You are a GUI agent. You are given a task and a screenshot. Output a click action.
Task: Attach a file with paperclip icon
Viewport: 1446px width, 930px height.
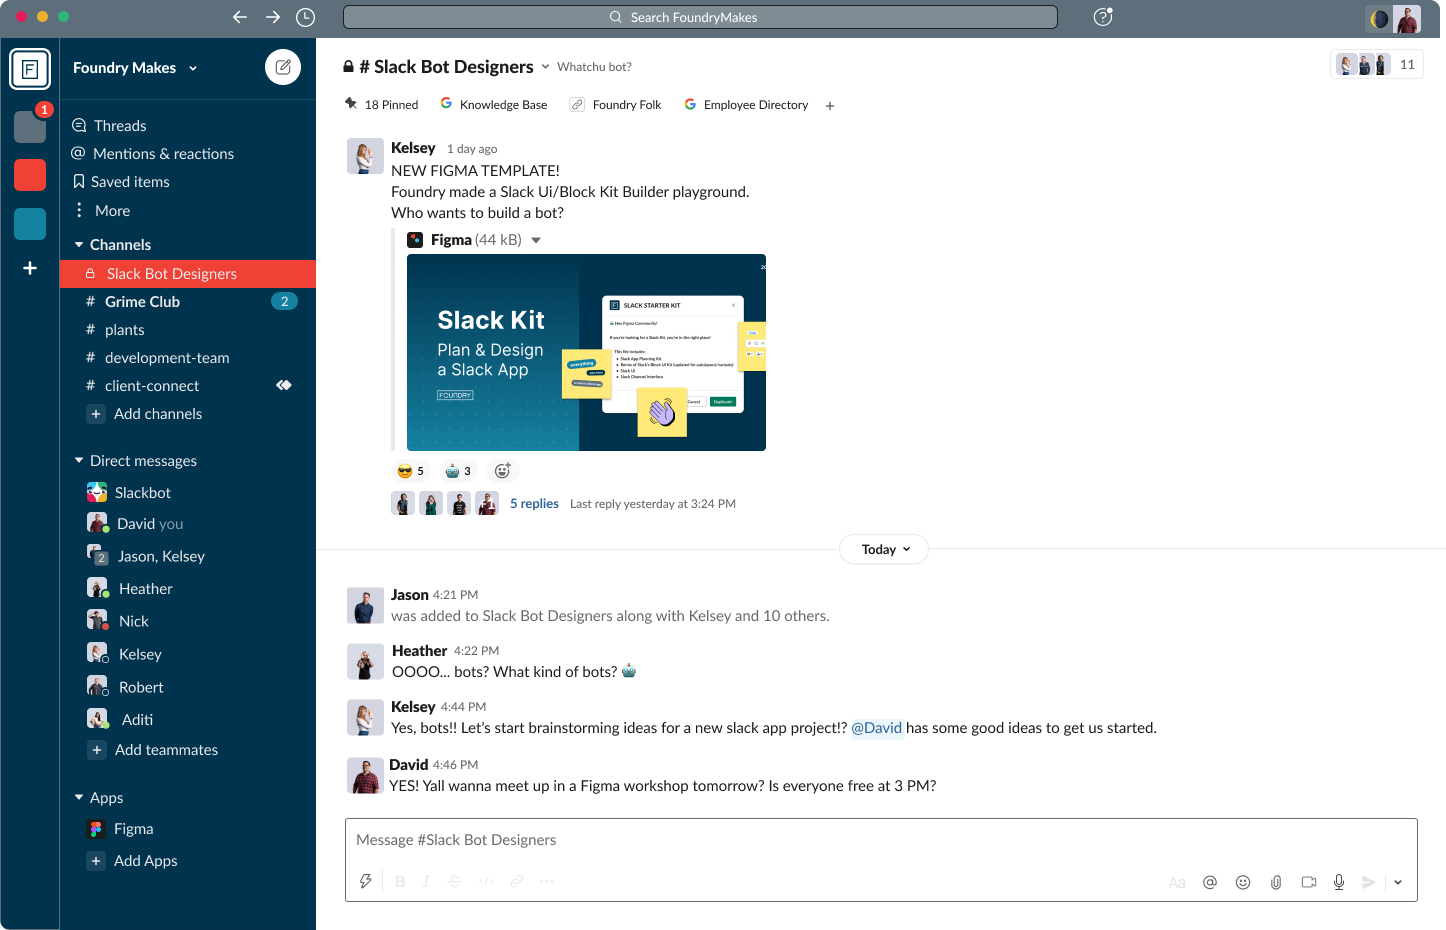pyautogui.click(x=1276, y=882)
